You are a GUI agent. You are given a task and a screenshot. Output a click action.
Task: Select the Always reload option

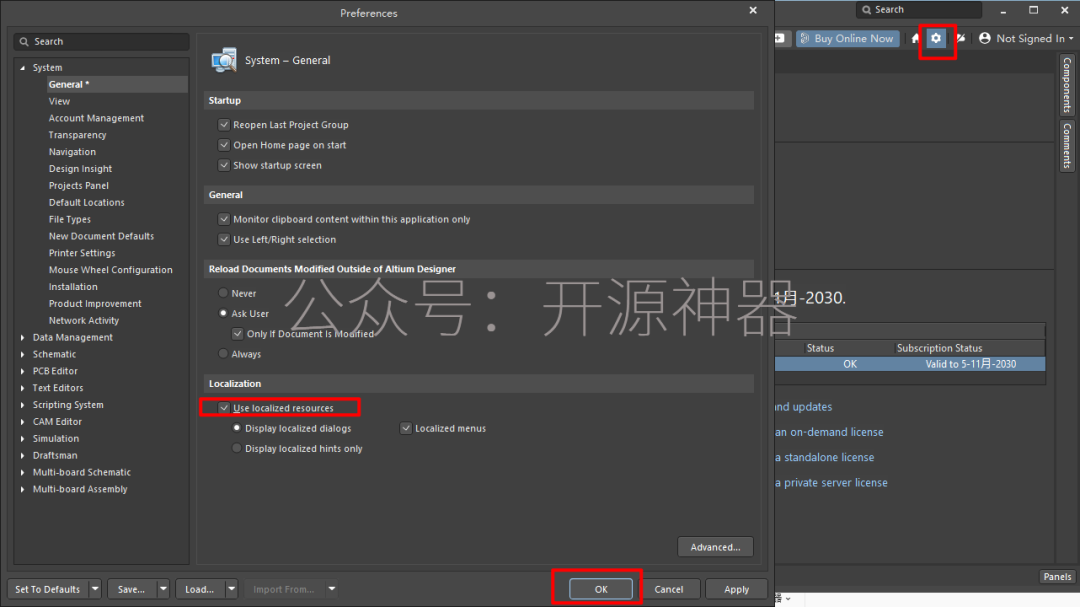tap(223, 353)
